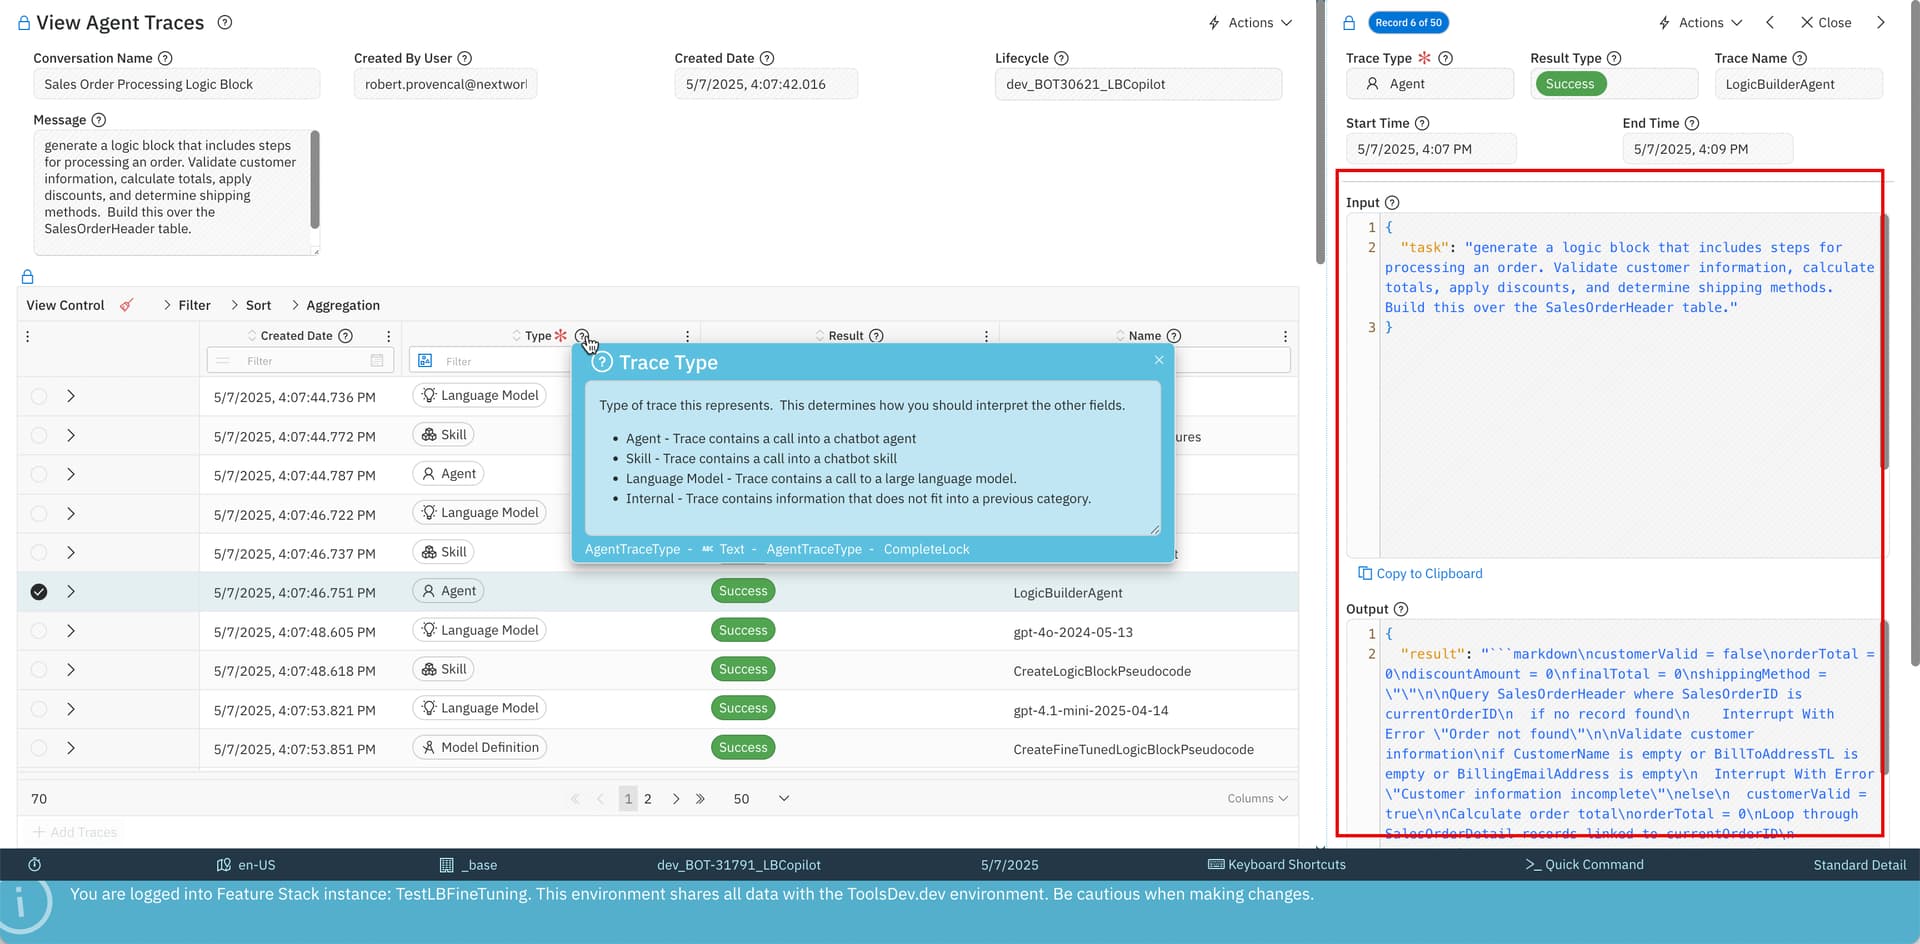Click help icon next to Start Time
Screen dimensions: 1920x944
(1422, 123)
